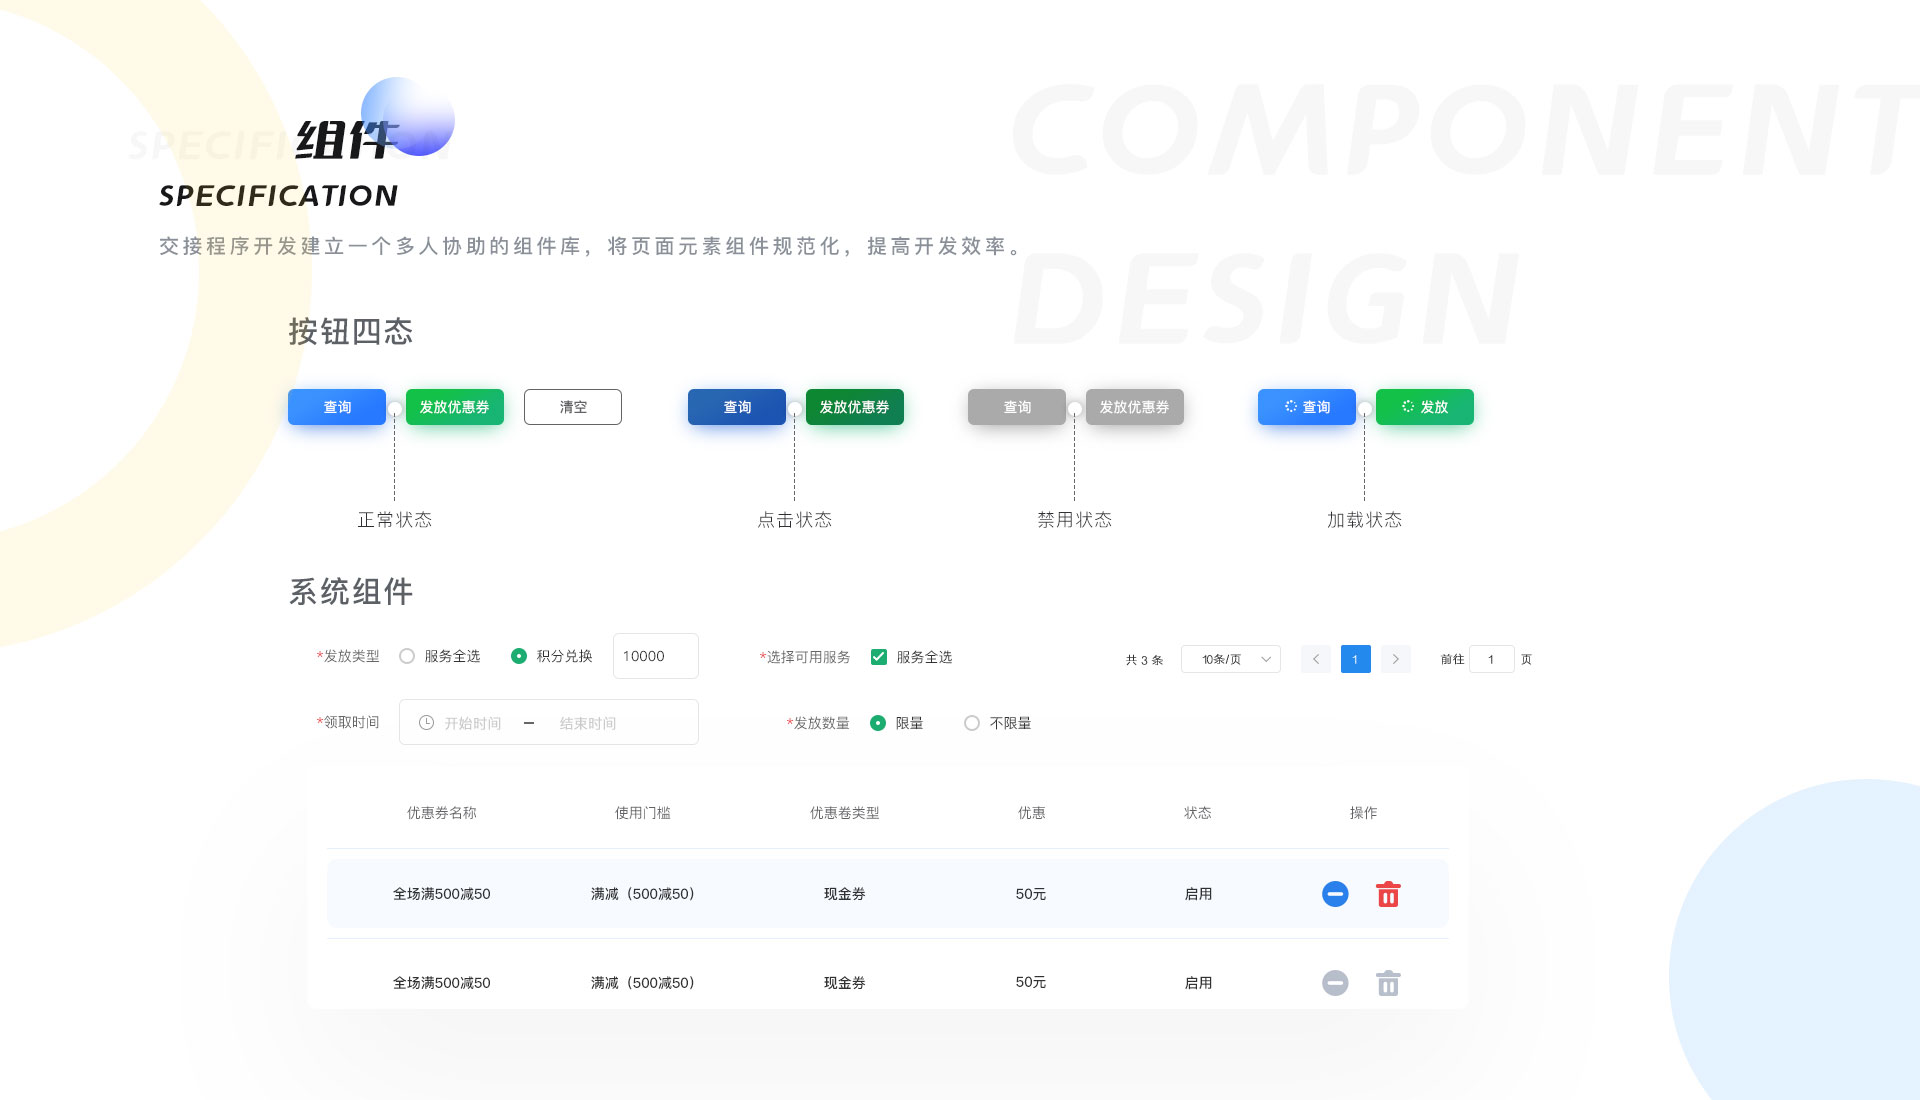Click the 正常状态 label

tap(395, 520)
